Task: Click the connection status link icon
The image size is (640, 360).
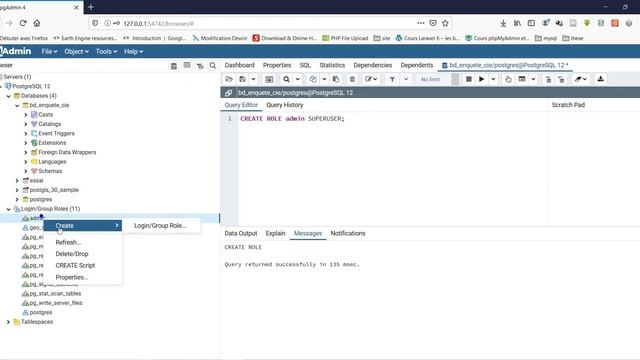Action: coord(229,93)
